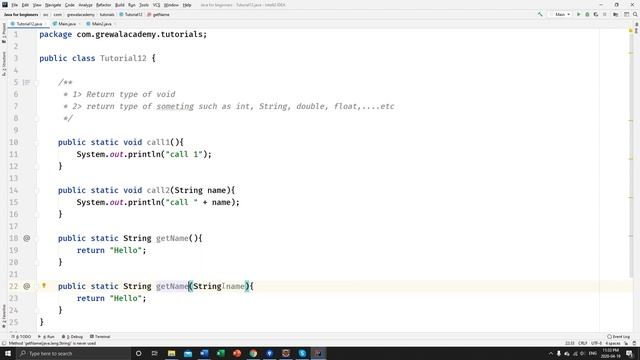The image size is (640, 360).
Task: Open the Windows notification center icon
Action: pos(629,353)
